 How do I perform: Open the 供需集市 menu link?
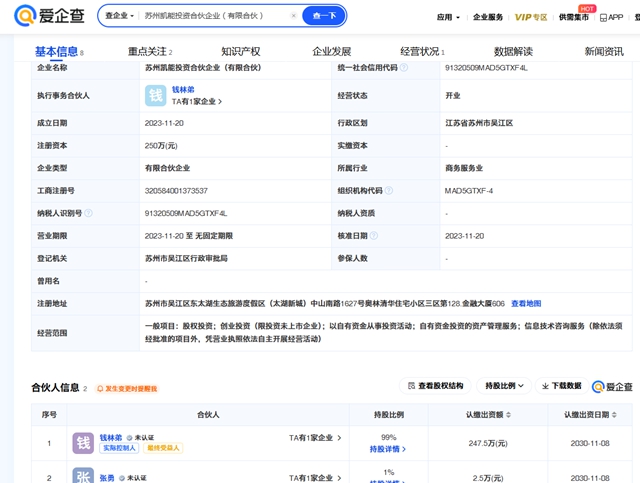[x=573, y=17]
